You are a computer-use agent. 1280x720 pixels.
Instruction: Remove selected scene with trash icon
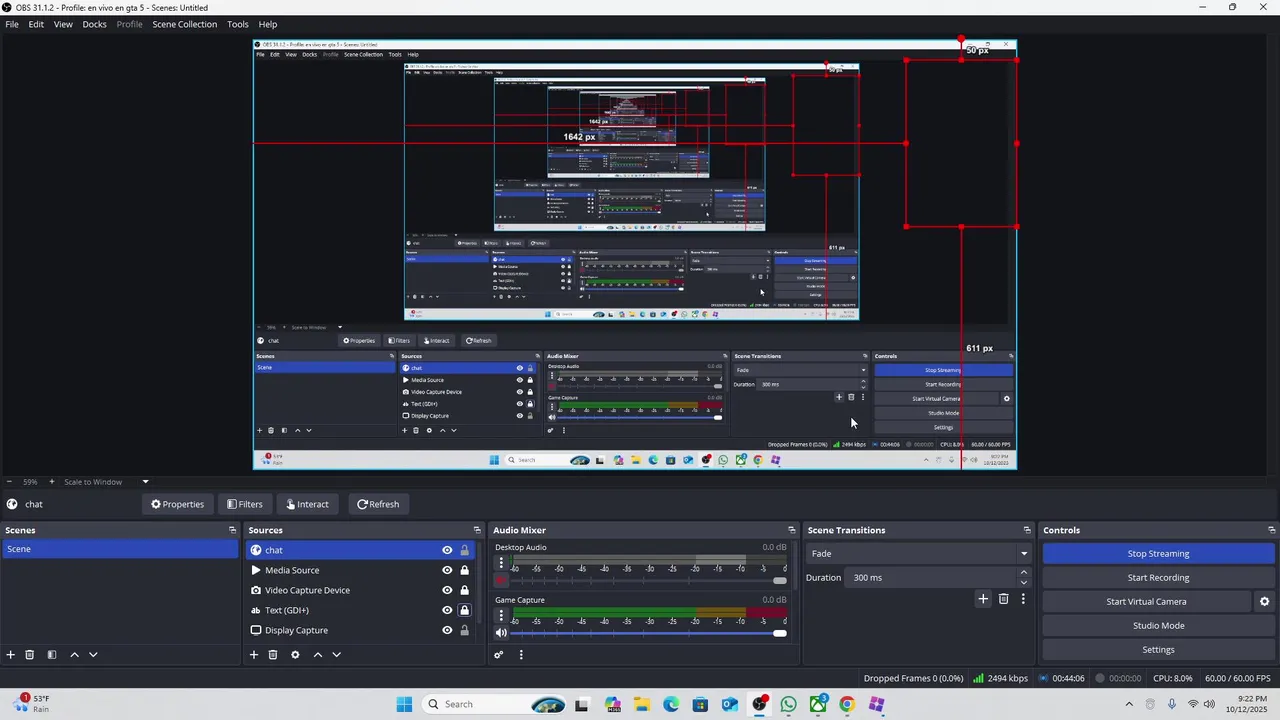tap(30, 655)
